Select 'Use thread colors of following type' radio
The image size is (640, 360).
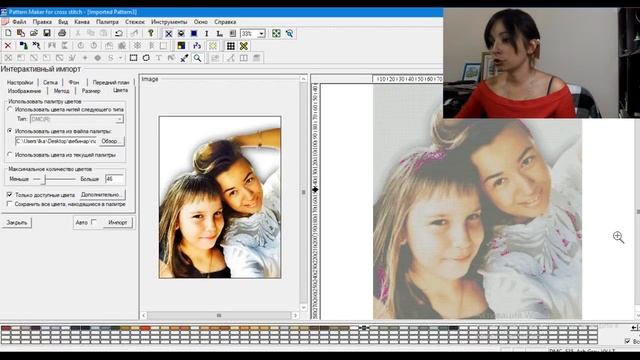point(10,109)
